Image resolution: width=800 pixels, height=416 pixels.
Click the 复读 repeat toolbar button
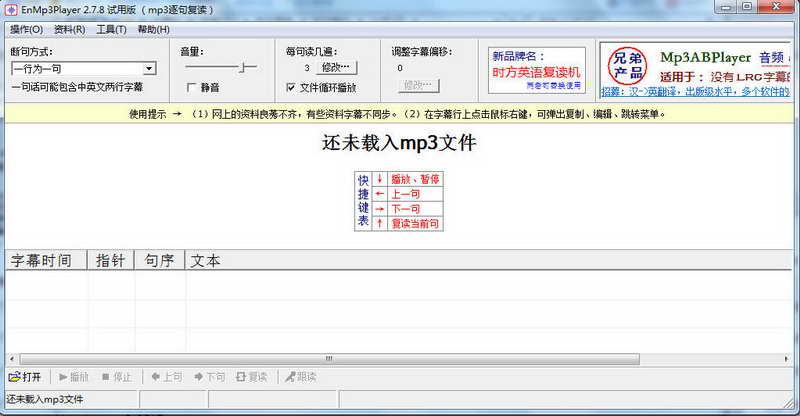252,377
